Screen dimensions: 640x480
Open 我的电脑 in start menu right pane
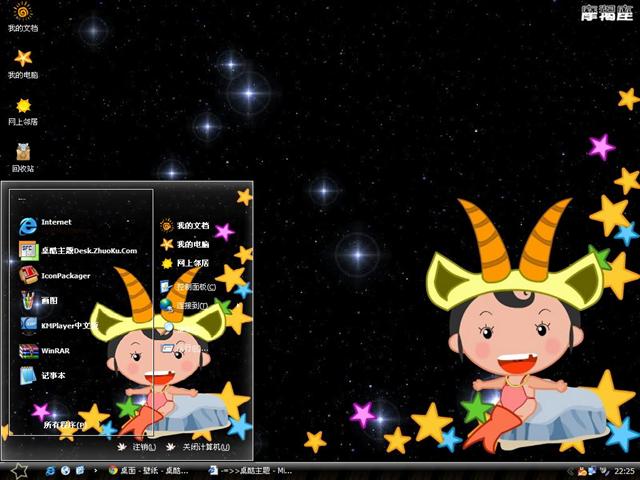pos(184,244)
